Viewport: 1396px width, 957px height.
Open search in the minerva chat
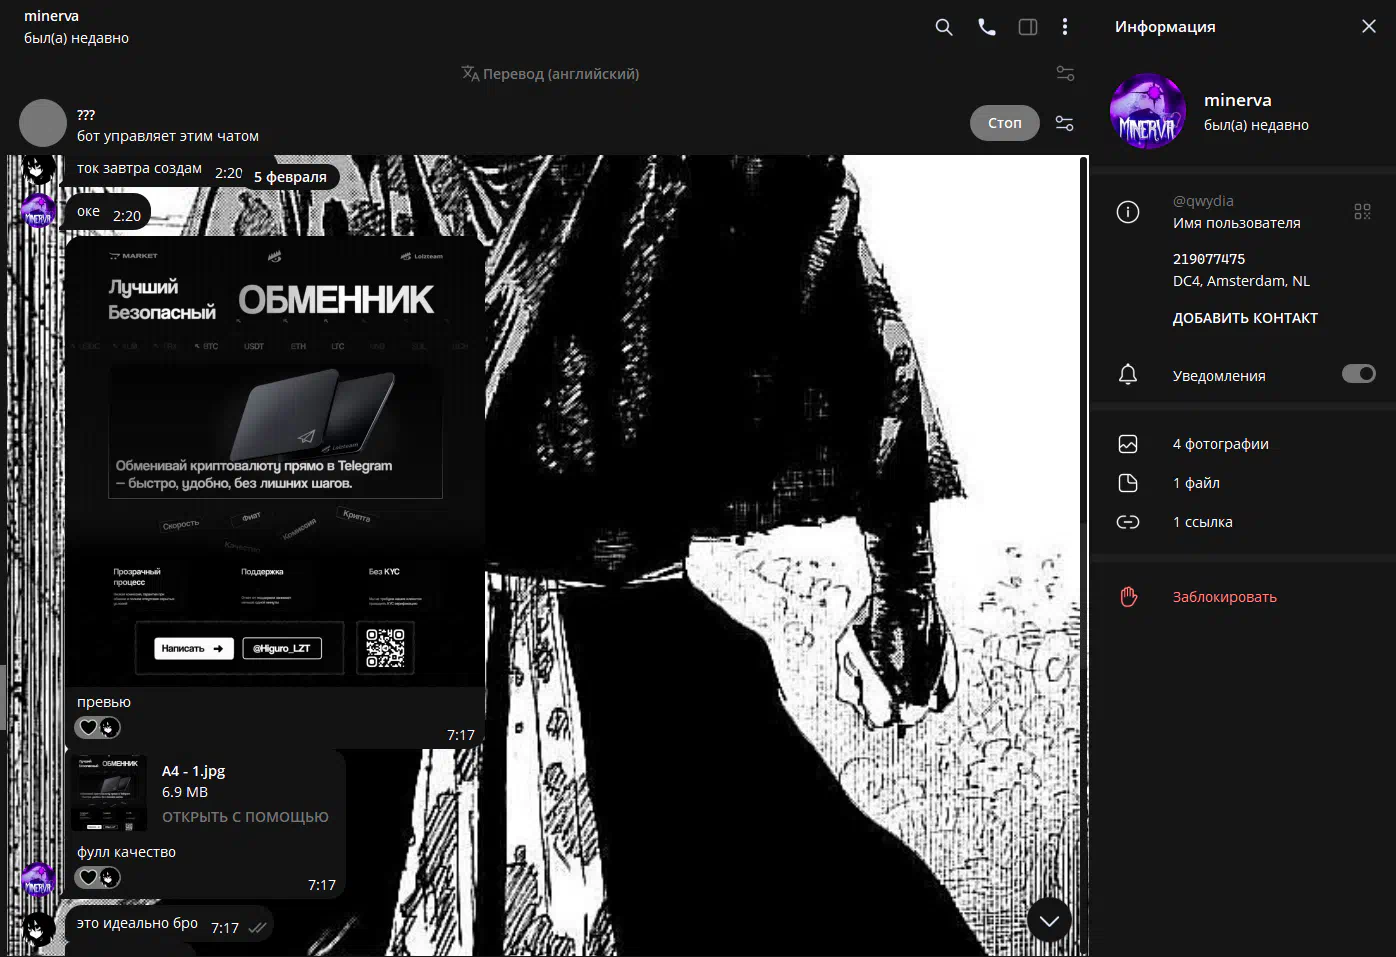(943, 27)
